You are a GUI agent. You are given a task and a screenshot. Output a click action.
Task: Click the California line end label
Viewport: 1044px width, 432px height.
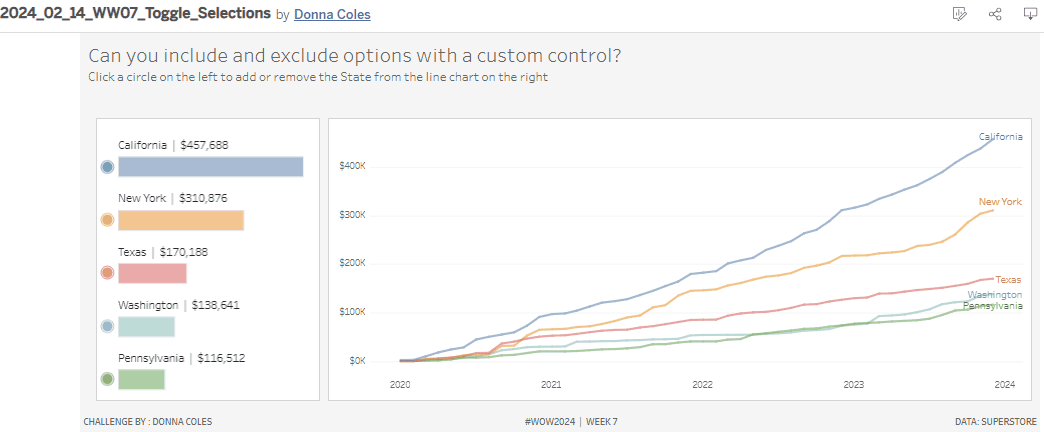point(1000,137)
